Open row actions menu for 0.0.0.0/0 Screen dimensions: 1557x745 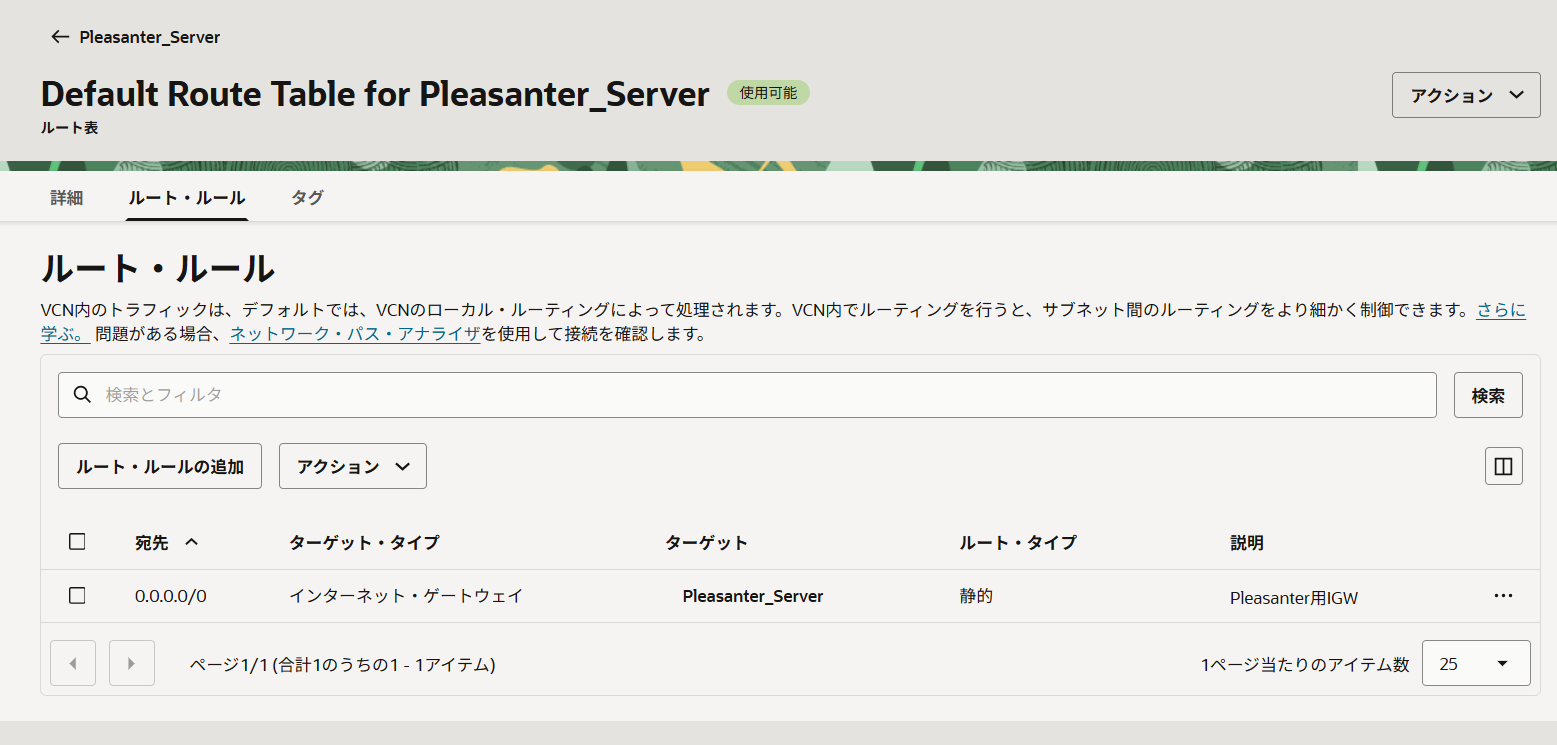coord(1502,596)
